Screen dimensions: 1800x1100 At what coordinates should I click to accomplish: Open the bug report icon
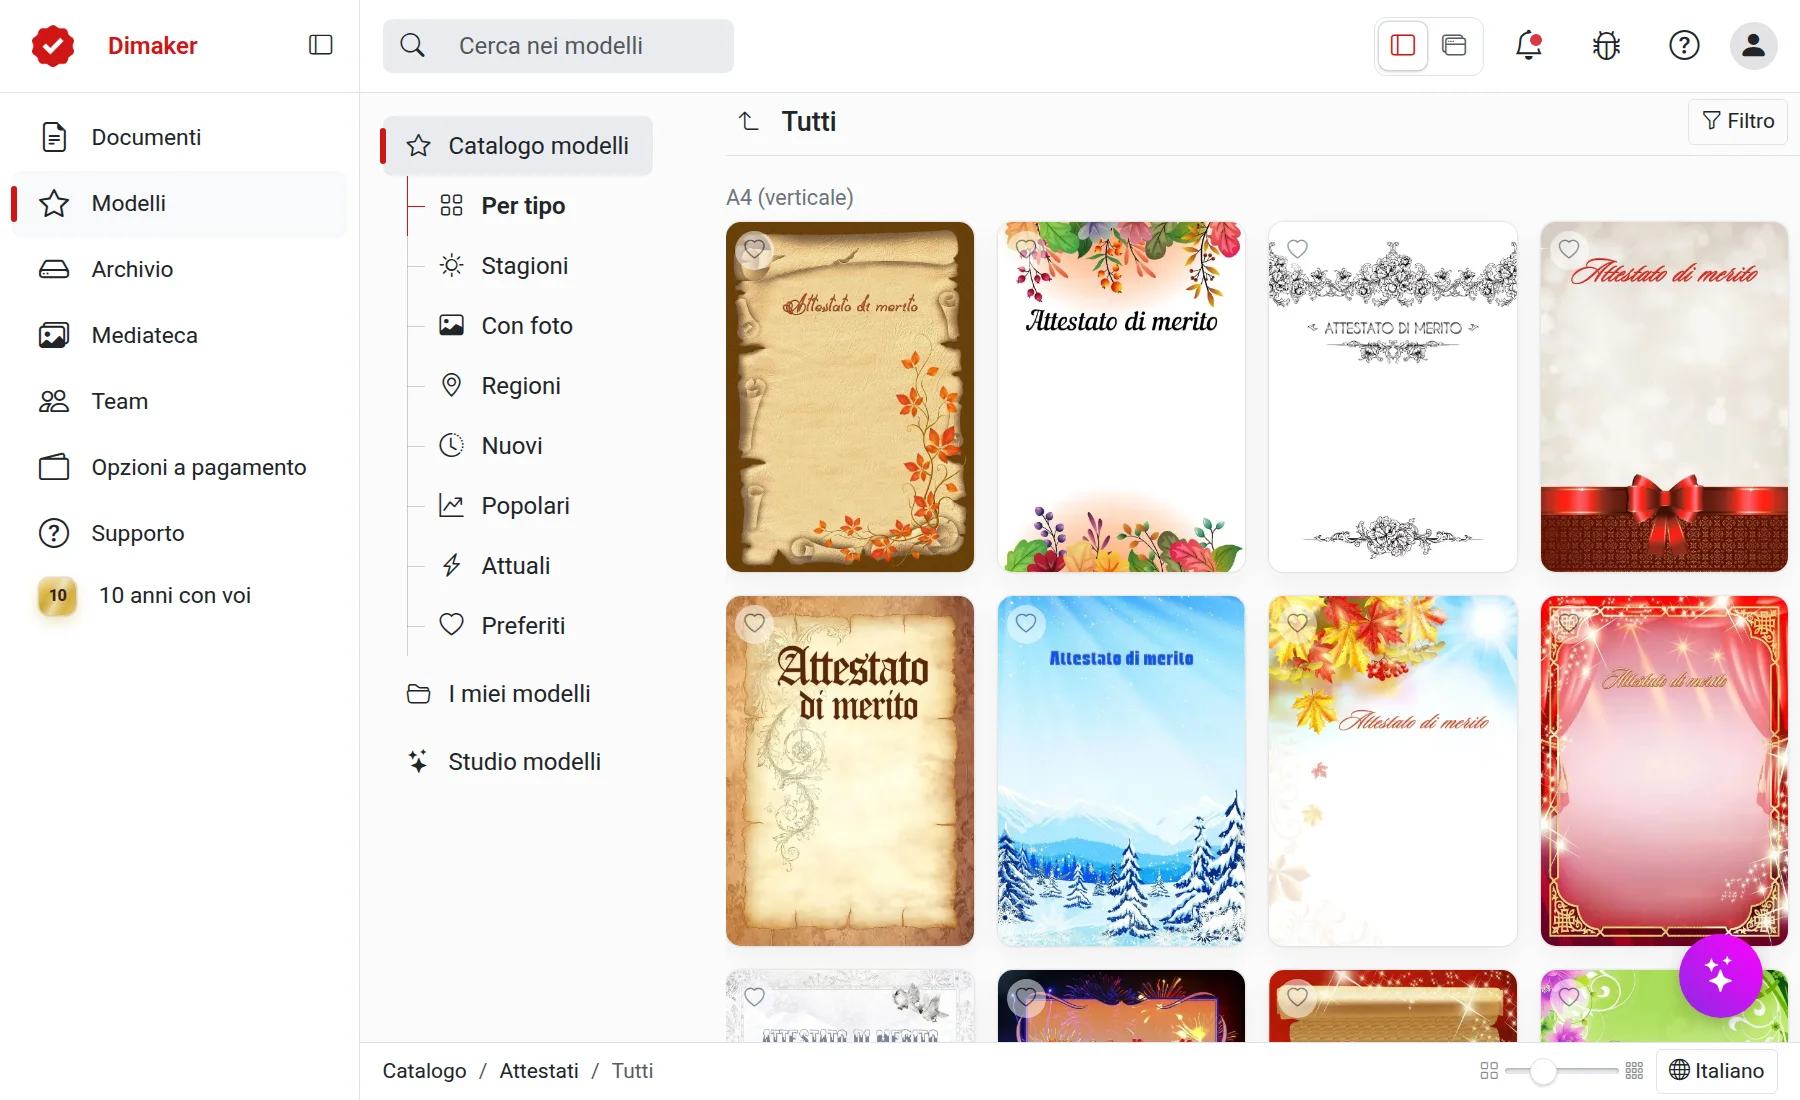pyautogui.click(x=1606, y=45)
